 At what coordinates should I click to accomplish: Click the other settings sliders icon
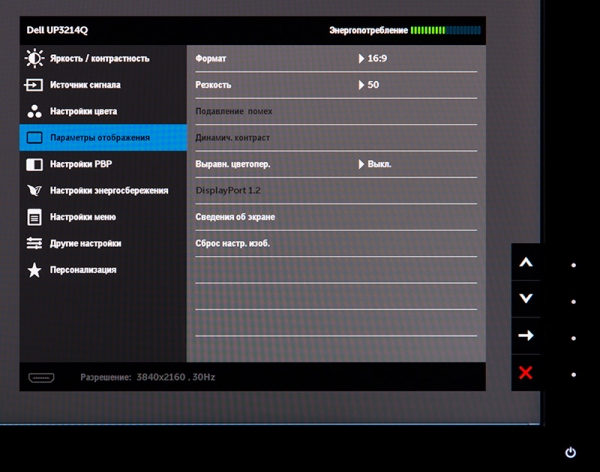tap(34, 243)
